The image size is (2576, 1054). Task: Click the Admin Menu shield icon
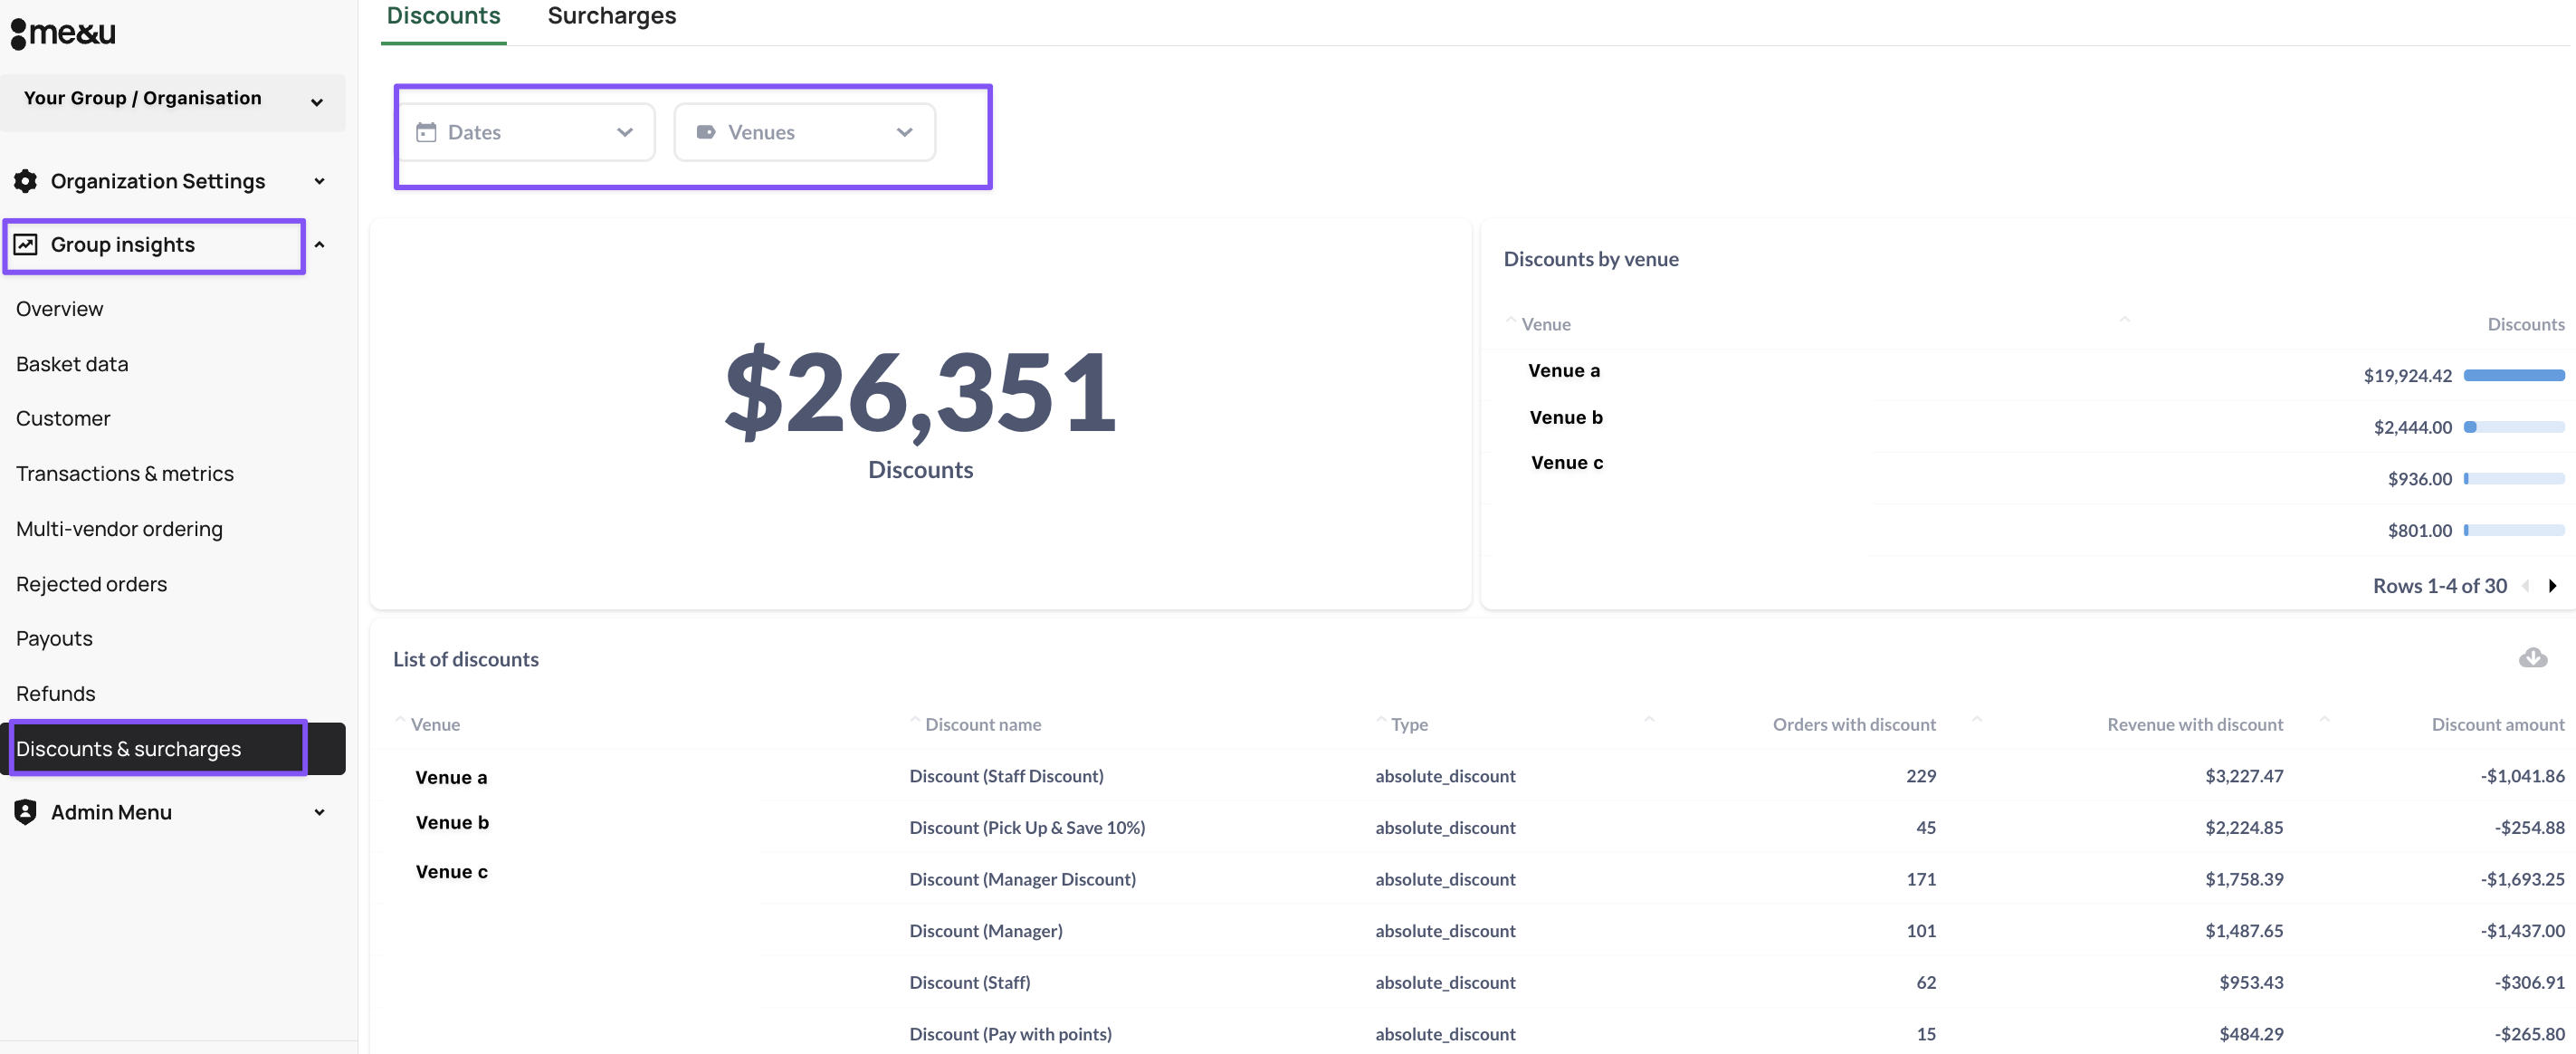(25, 812)
